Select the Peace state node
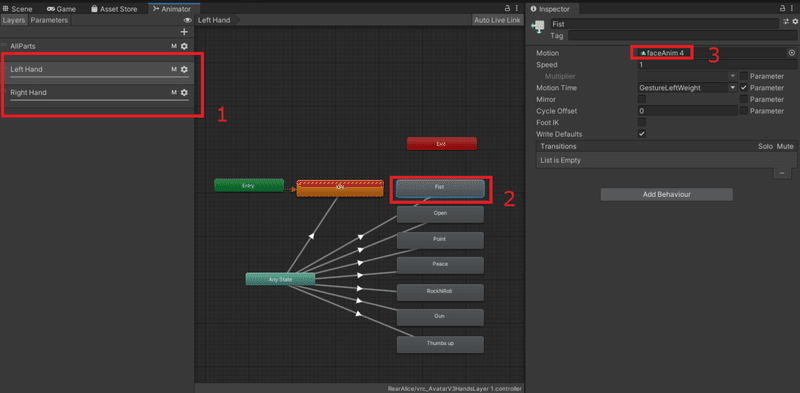800x393 pixels. tap(440, 265)
